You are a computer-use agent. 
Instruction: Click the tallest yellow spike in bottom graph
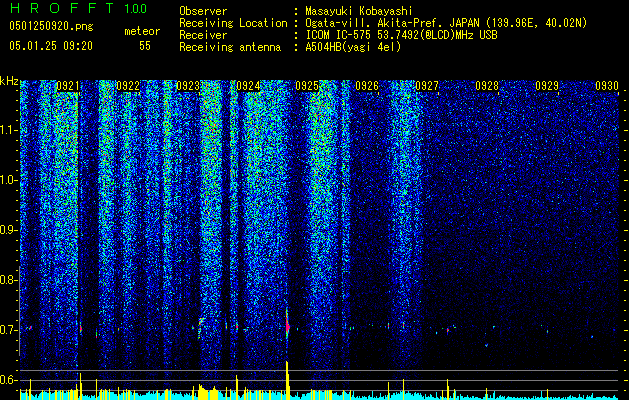point(287,380)
